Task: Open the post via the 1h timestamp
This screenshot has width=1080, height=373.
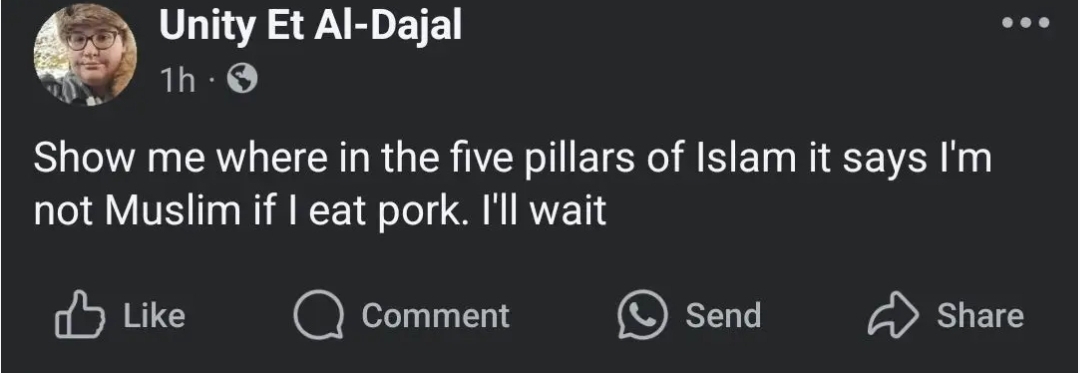Action: [176, 81]
